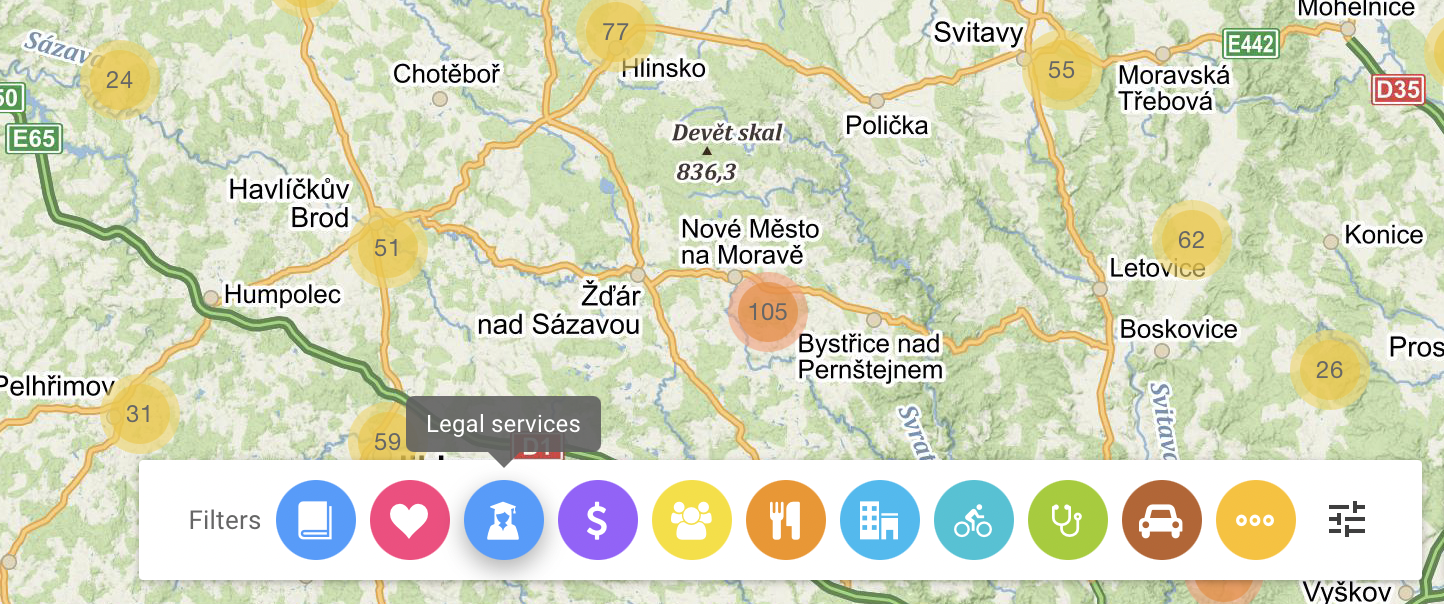Click the orange 105 cluster marker
This screenshot has height=604, width=1444.
768,312
